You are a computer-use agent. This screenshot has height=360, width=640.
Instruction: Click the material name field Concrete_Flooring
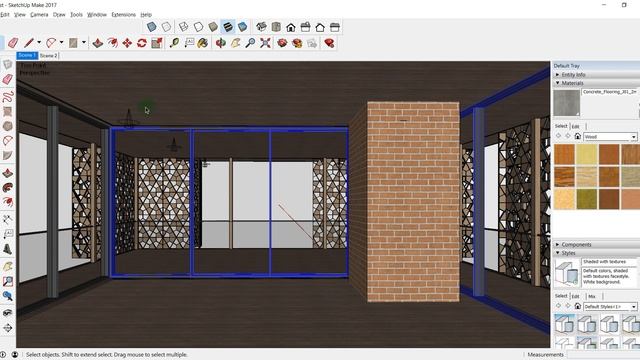pyautogui.click(x=609, y=92)
